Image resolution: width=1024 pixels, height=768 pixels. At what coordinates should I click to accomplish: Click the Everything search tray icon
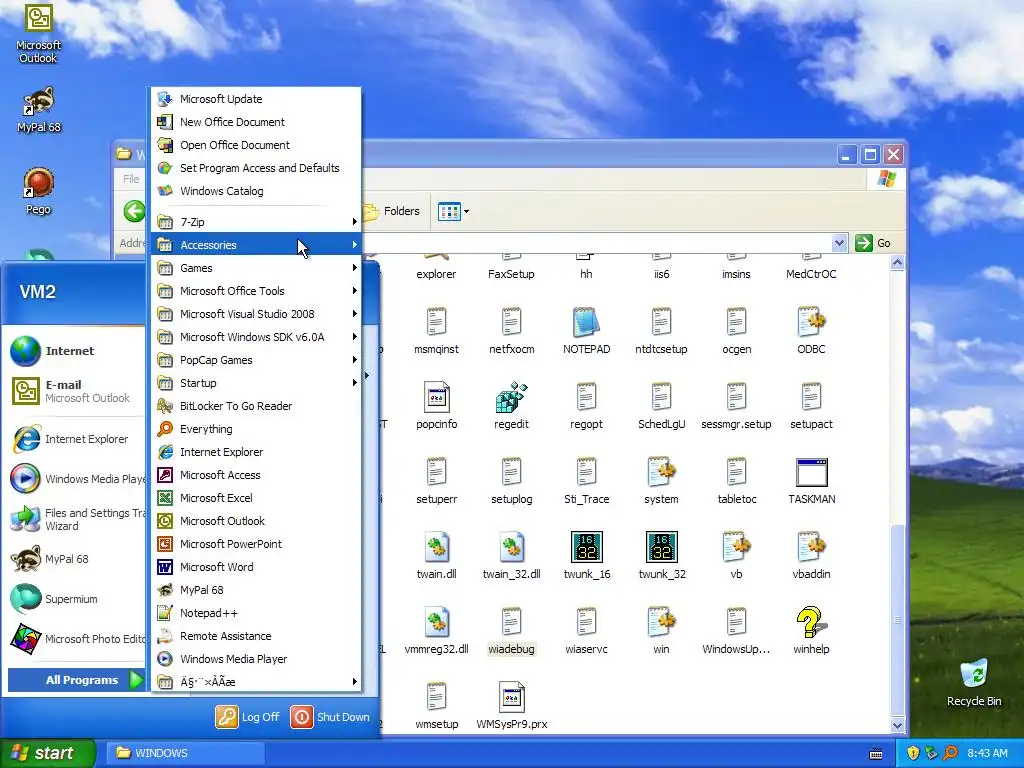[x=950, y=753]
